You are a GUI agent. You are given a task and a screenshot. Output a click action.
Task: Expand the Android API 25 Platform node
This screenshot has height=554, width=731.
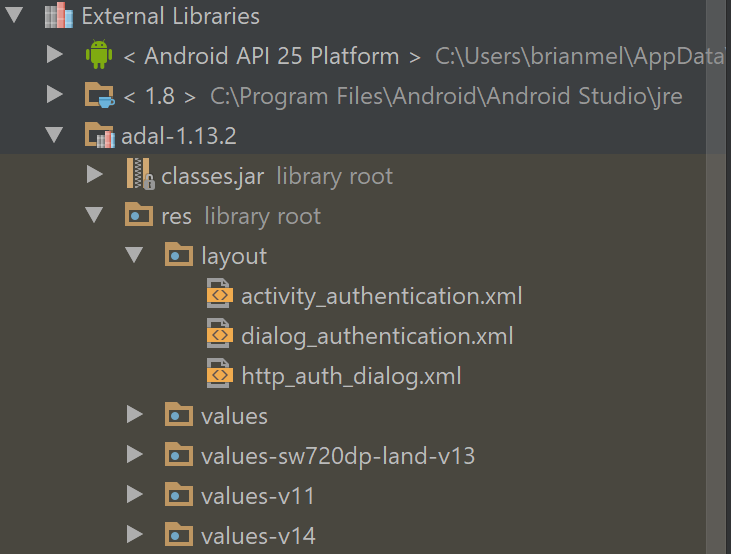tap(55, 55)
